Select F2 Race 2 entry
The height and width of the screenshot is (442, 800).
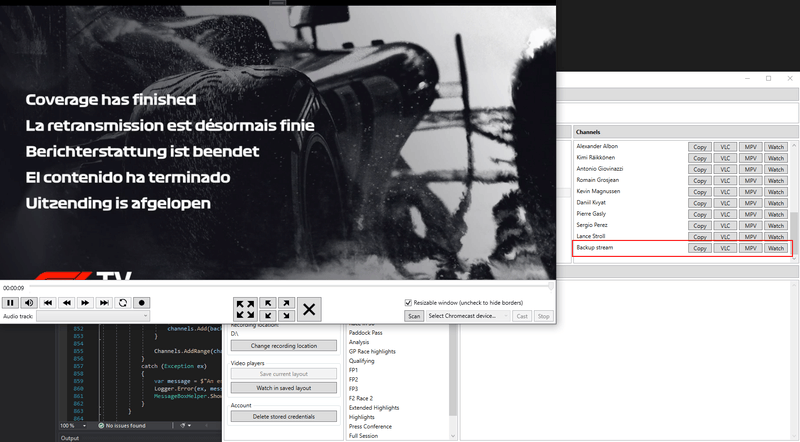coord(361,398)
